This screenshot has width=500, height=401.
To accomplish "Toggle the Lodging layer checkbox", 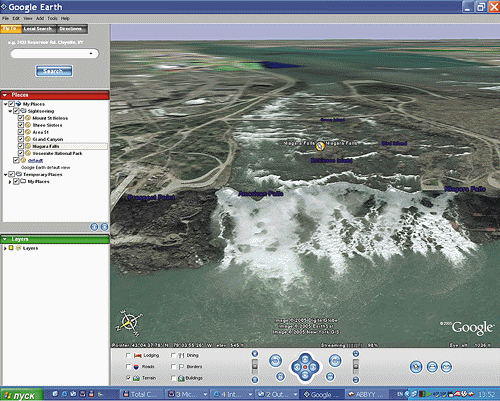I will [x=128, y=355].
